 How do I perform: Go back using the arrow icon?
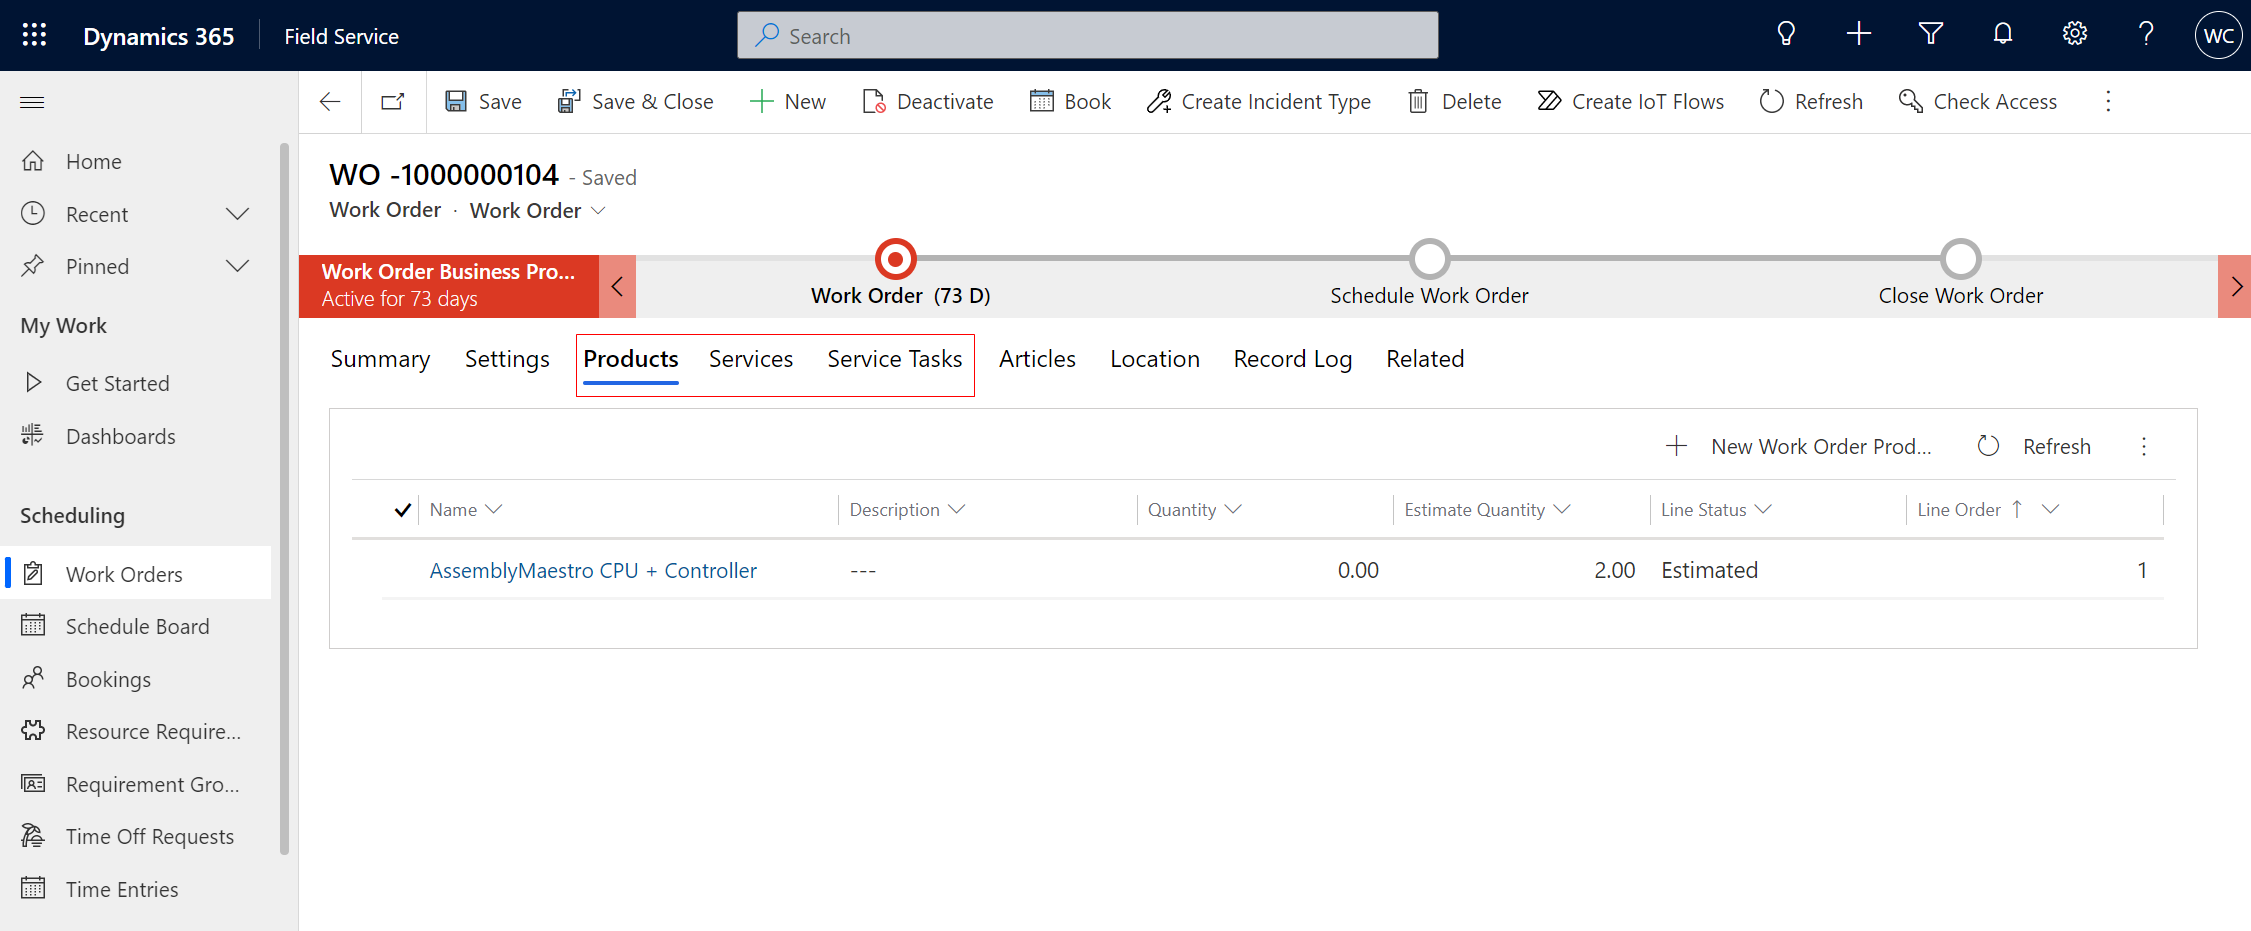(x=330, y=102)
